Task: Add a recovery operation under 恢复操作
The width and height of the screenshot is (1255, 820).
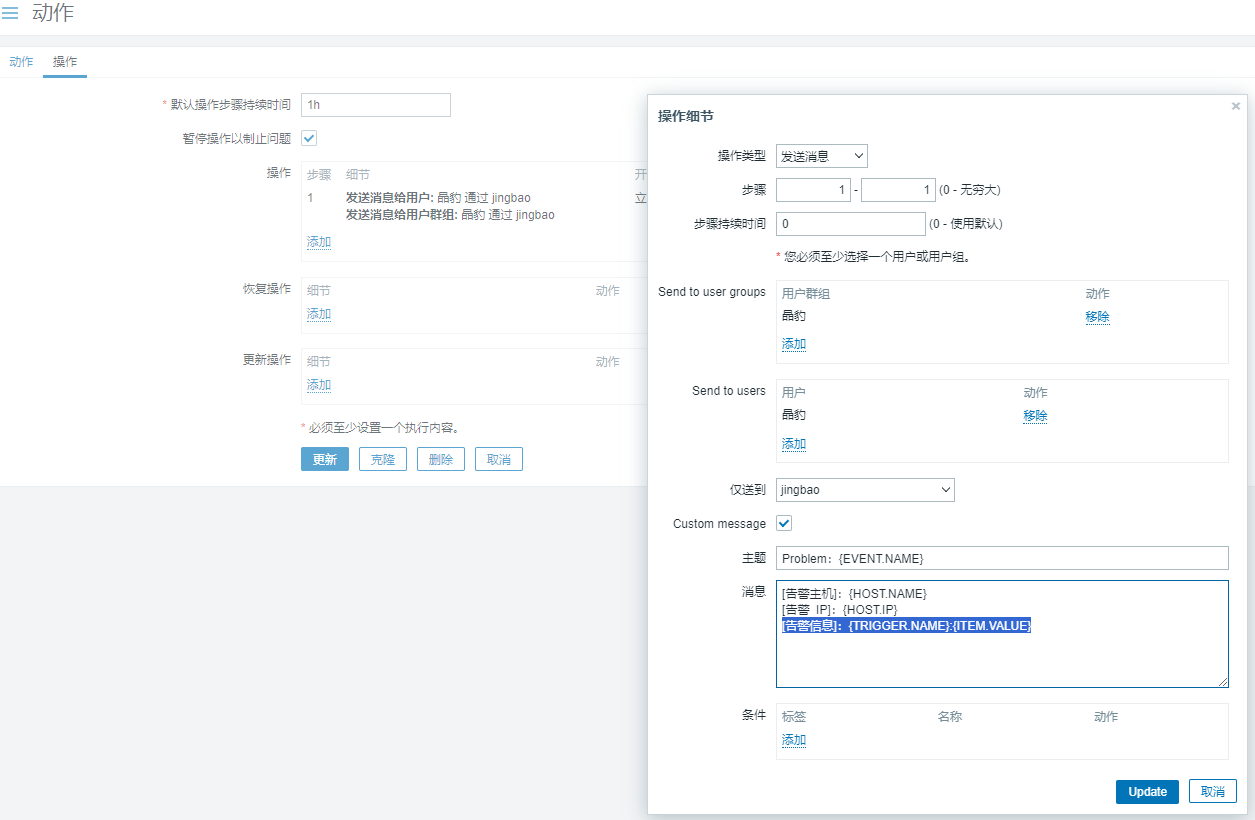Action: 318,314
